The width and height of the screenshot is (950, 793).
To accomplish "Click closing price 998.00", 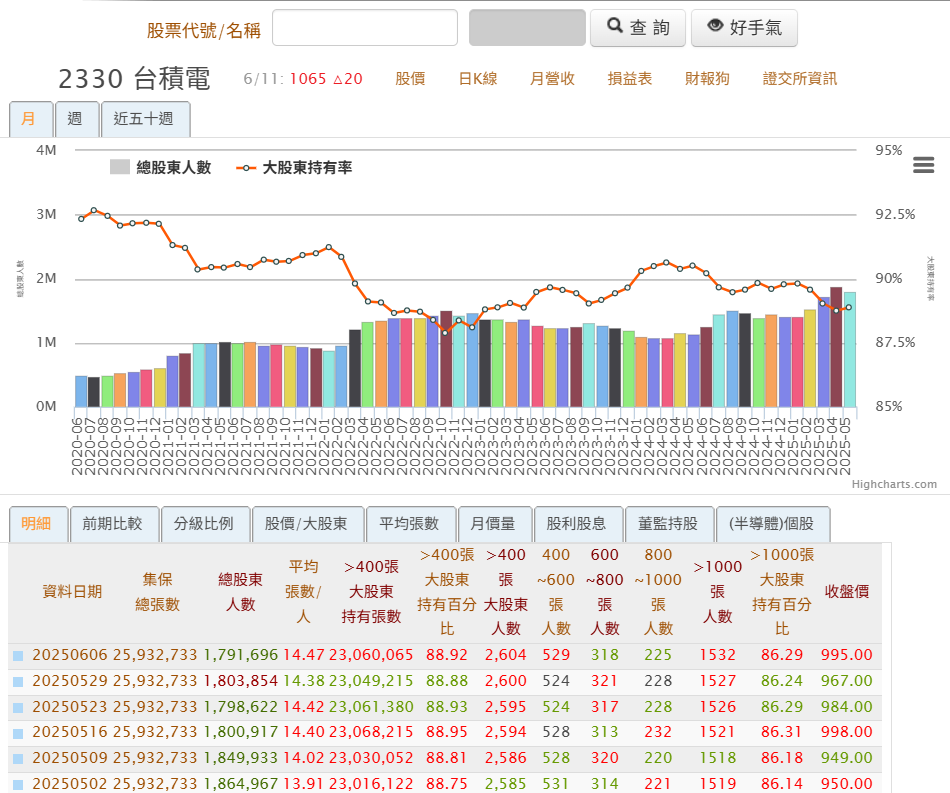I will 846,732.
